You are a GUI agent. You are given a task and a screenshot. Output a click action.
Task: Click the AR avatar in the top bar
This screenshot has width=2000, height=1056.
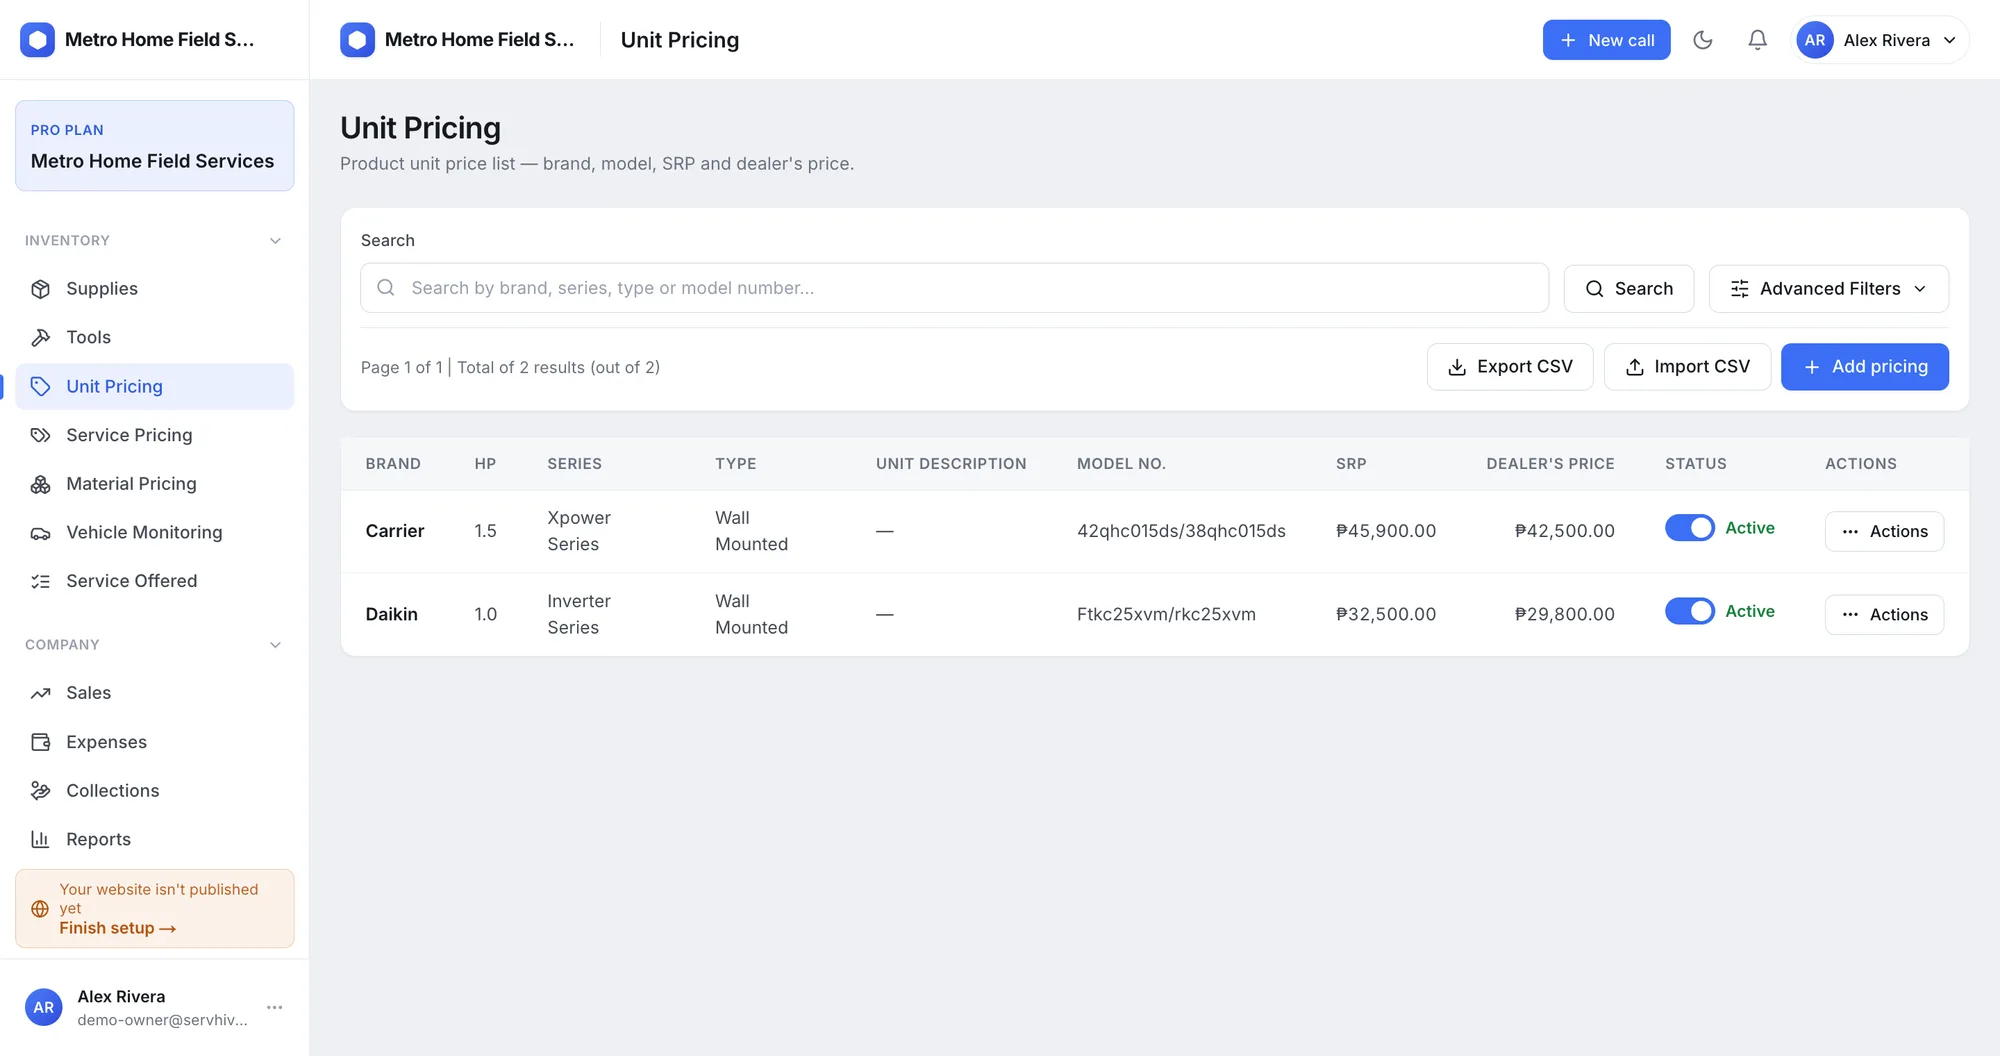1814,40
